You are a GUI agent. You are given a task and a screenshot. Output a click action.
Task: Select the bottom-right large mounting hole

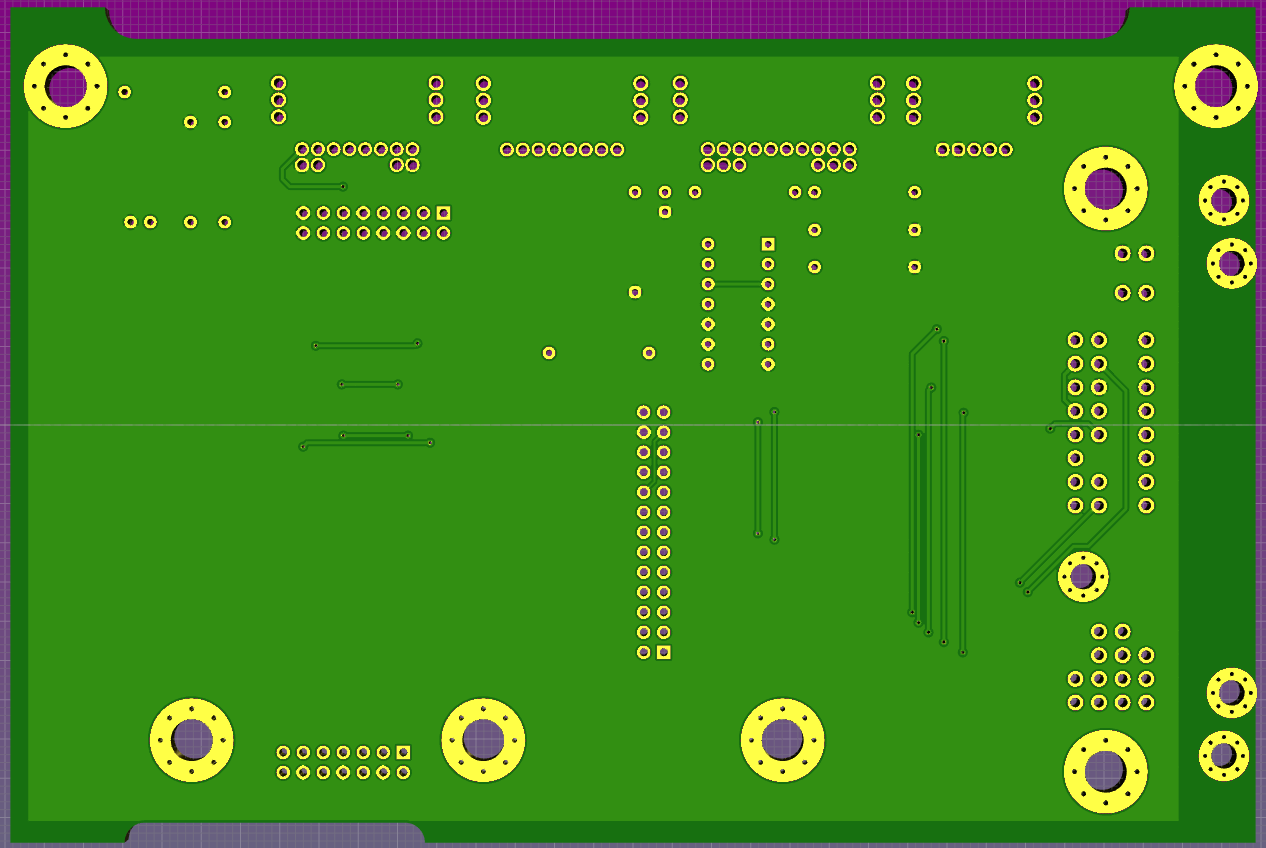[1105, 771]
